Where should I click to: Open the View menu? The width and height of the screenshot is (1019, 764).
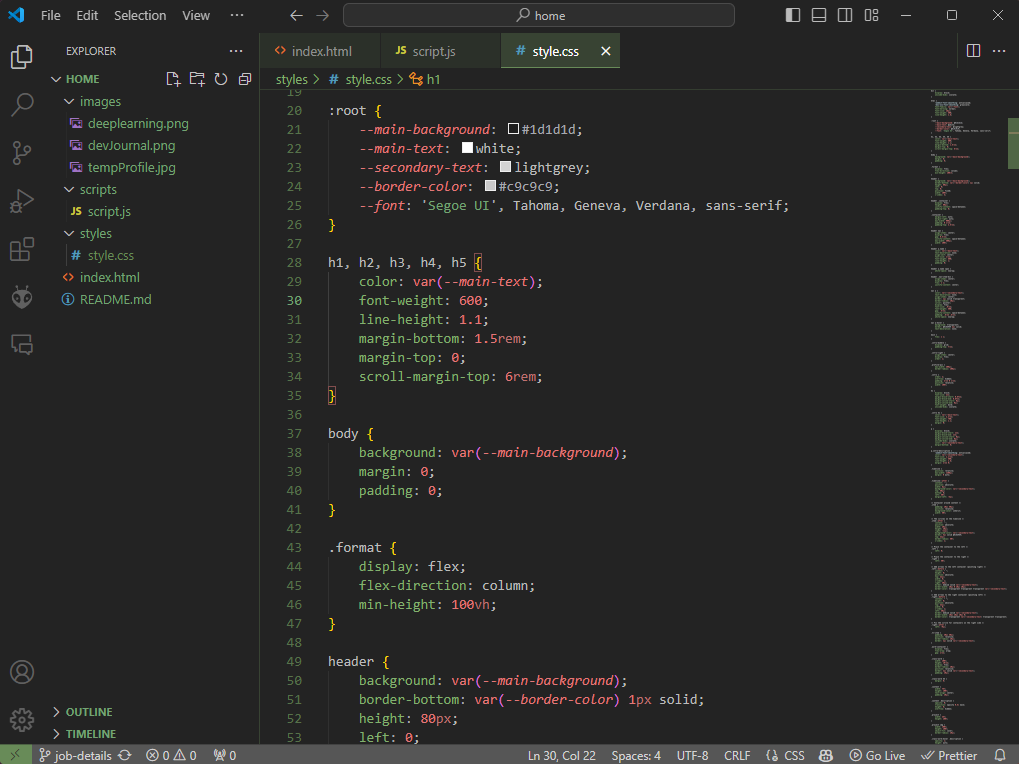(x=196, y=15)
